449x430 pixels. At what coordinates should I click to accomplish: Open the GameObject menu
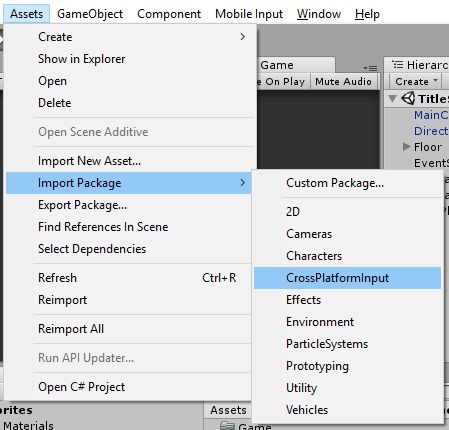click(90, 14)
